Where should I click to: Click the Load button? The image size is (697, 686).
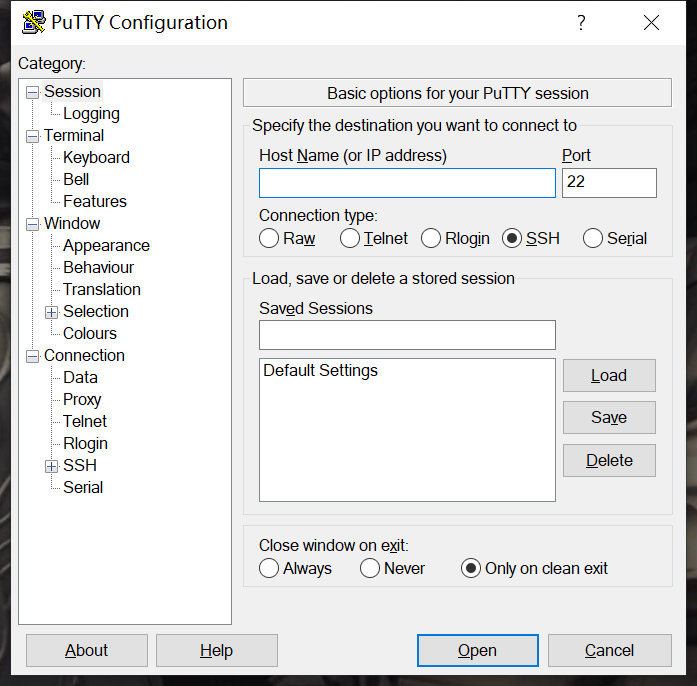609,376
